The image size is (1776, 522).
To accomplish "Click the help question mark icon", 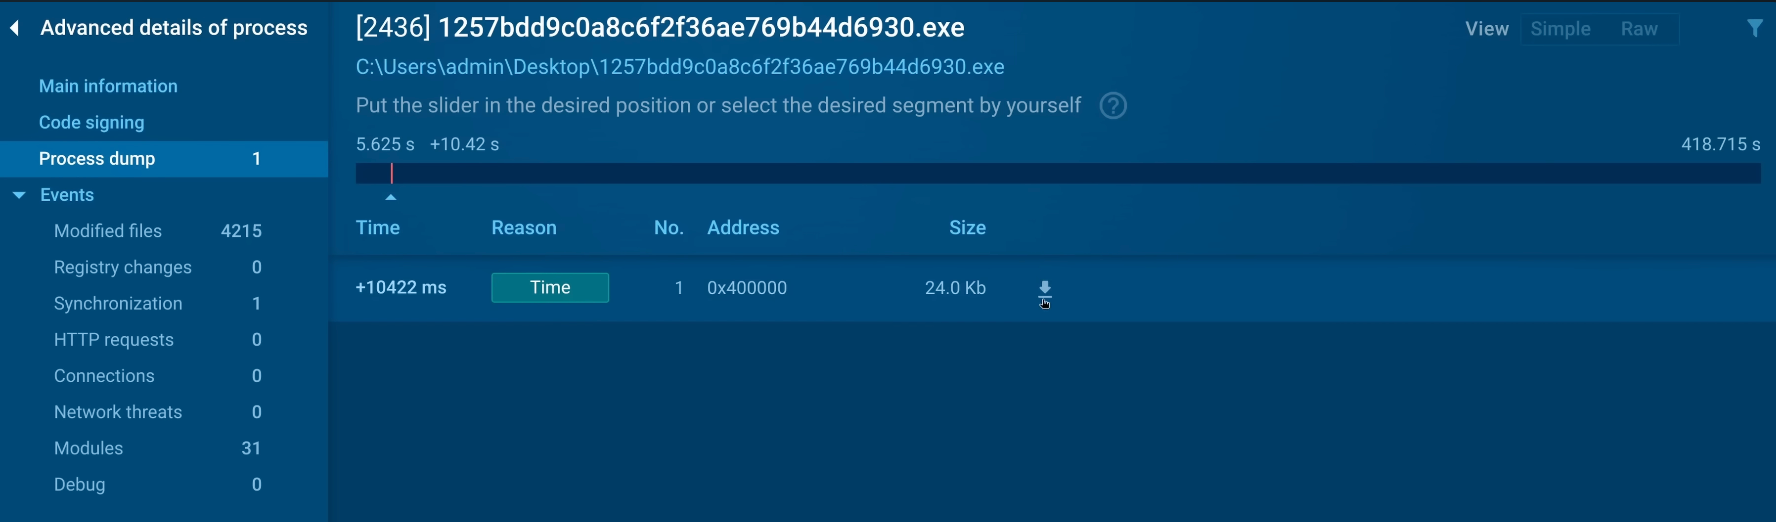I will click(1113, 106).
